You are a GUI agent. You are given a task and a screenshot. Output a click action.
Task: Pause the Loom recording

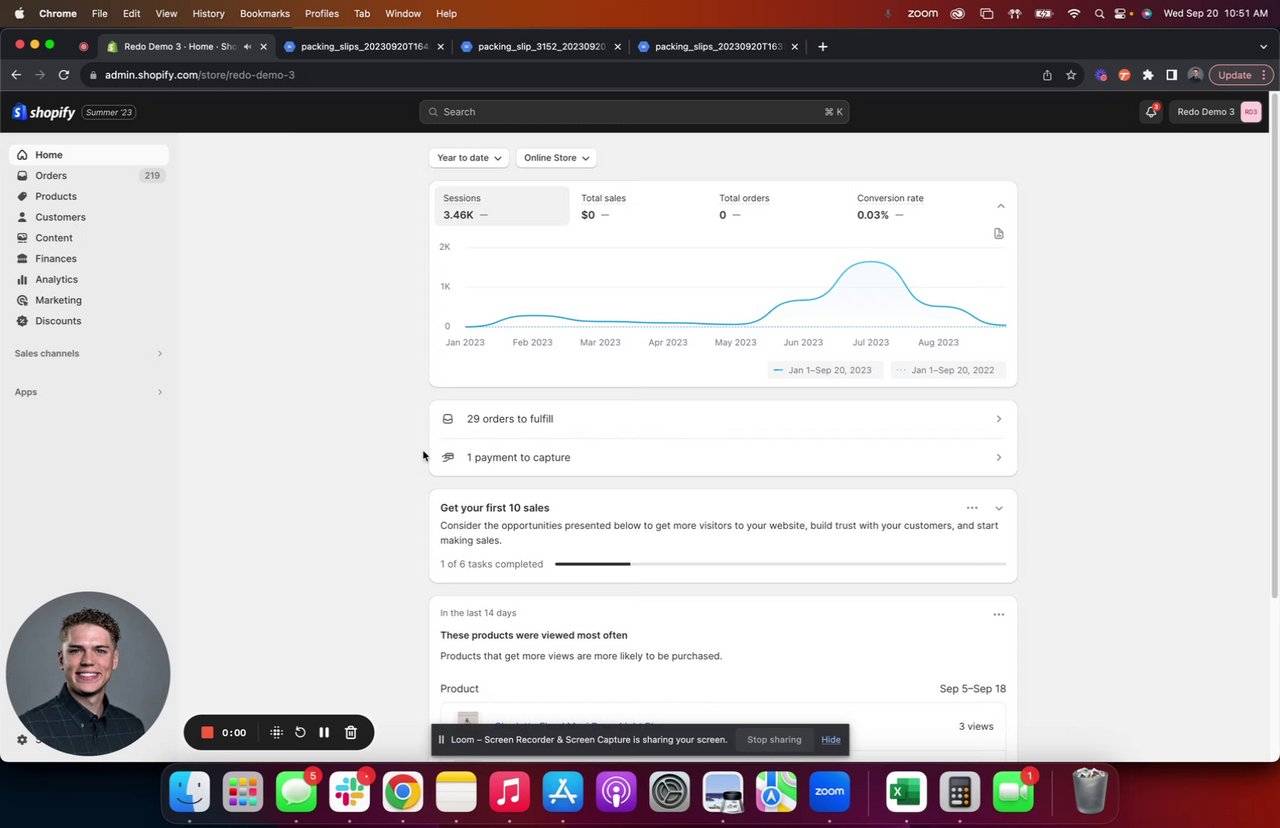tap(324, 733)
